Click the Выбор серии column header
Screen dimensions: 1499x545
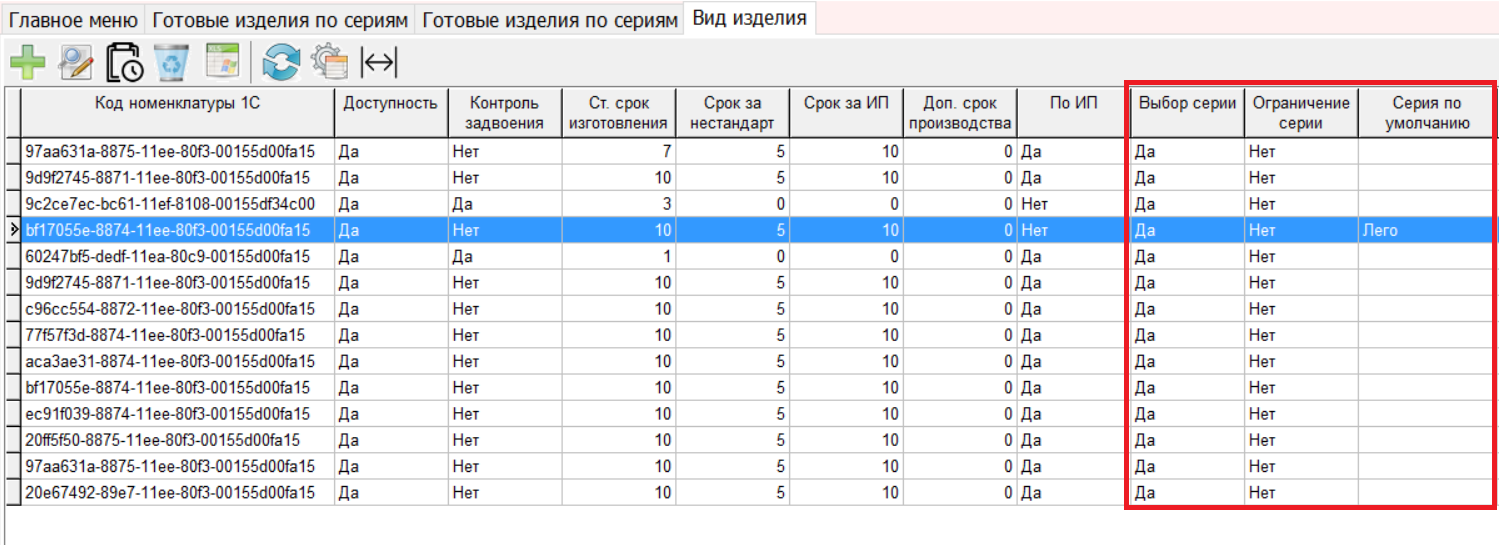[1188, 102]
